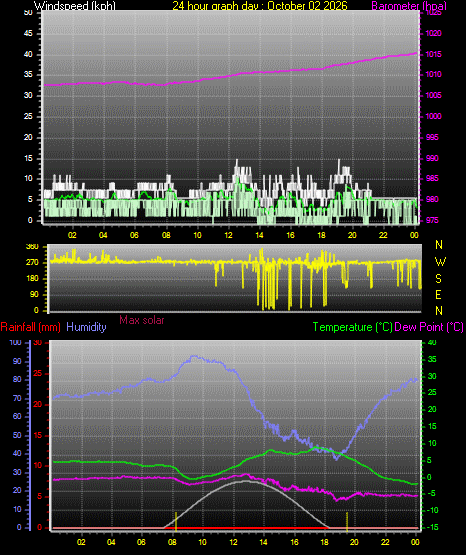Viewport: 466px width, 555px height.
Task: Click the yellow sunrise marker near 08
Action: (x=176, y=521)
